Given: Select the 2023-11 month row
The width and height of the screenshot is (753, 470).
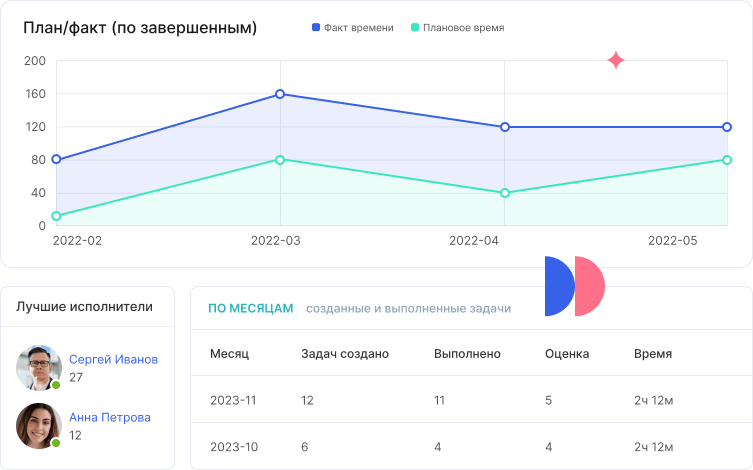Looking at the screenshot, I should pyautogui.click(x=233, y=400).
